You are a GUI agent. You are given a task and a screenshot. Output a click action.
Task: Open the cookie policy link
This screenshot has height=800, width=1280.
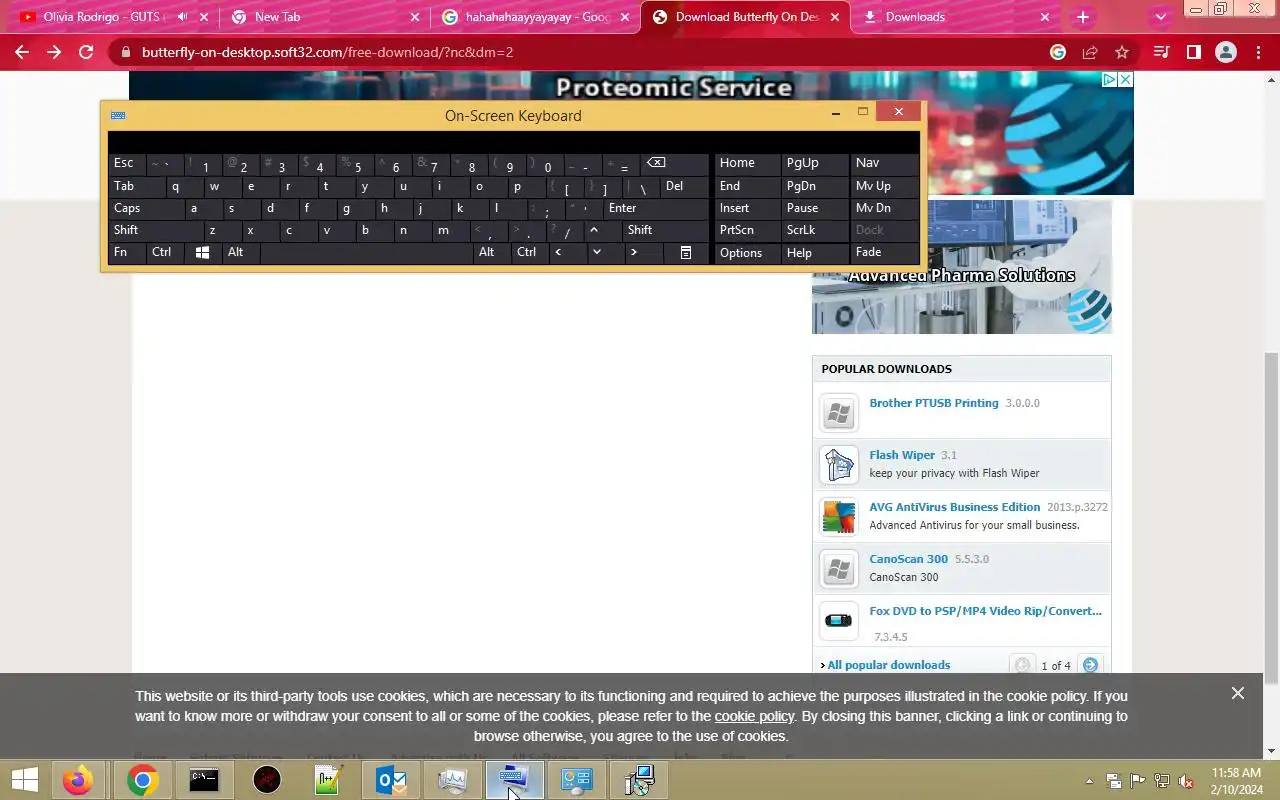pos(754,716)
